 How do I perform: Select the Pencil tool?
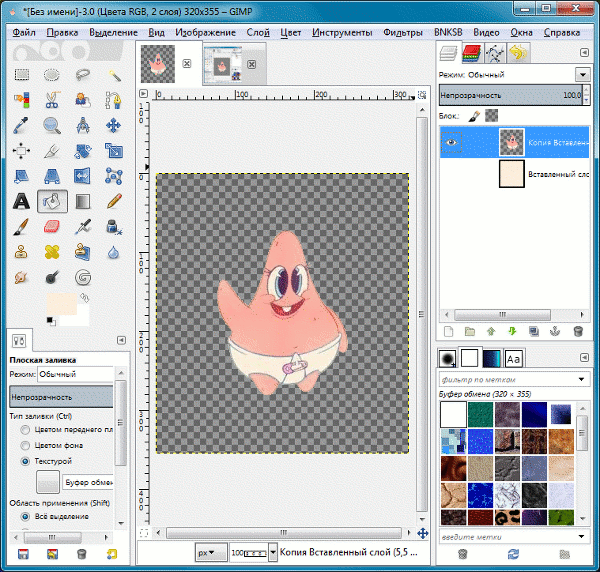114,201
